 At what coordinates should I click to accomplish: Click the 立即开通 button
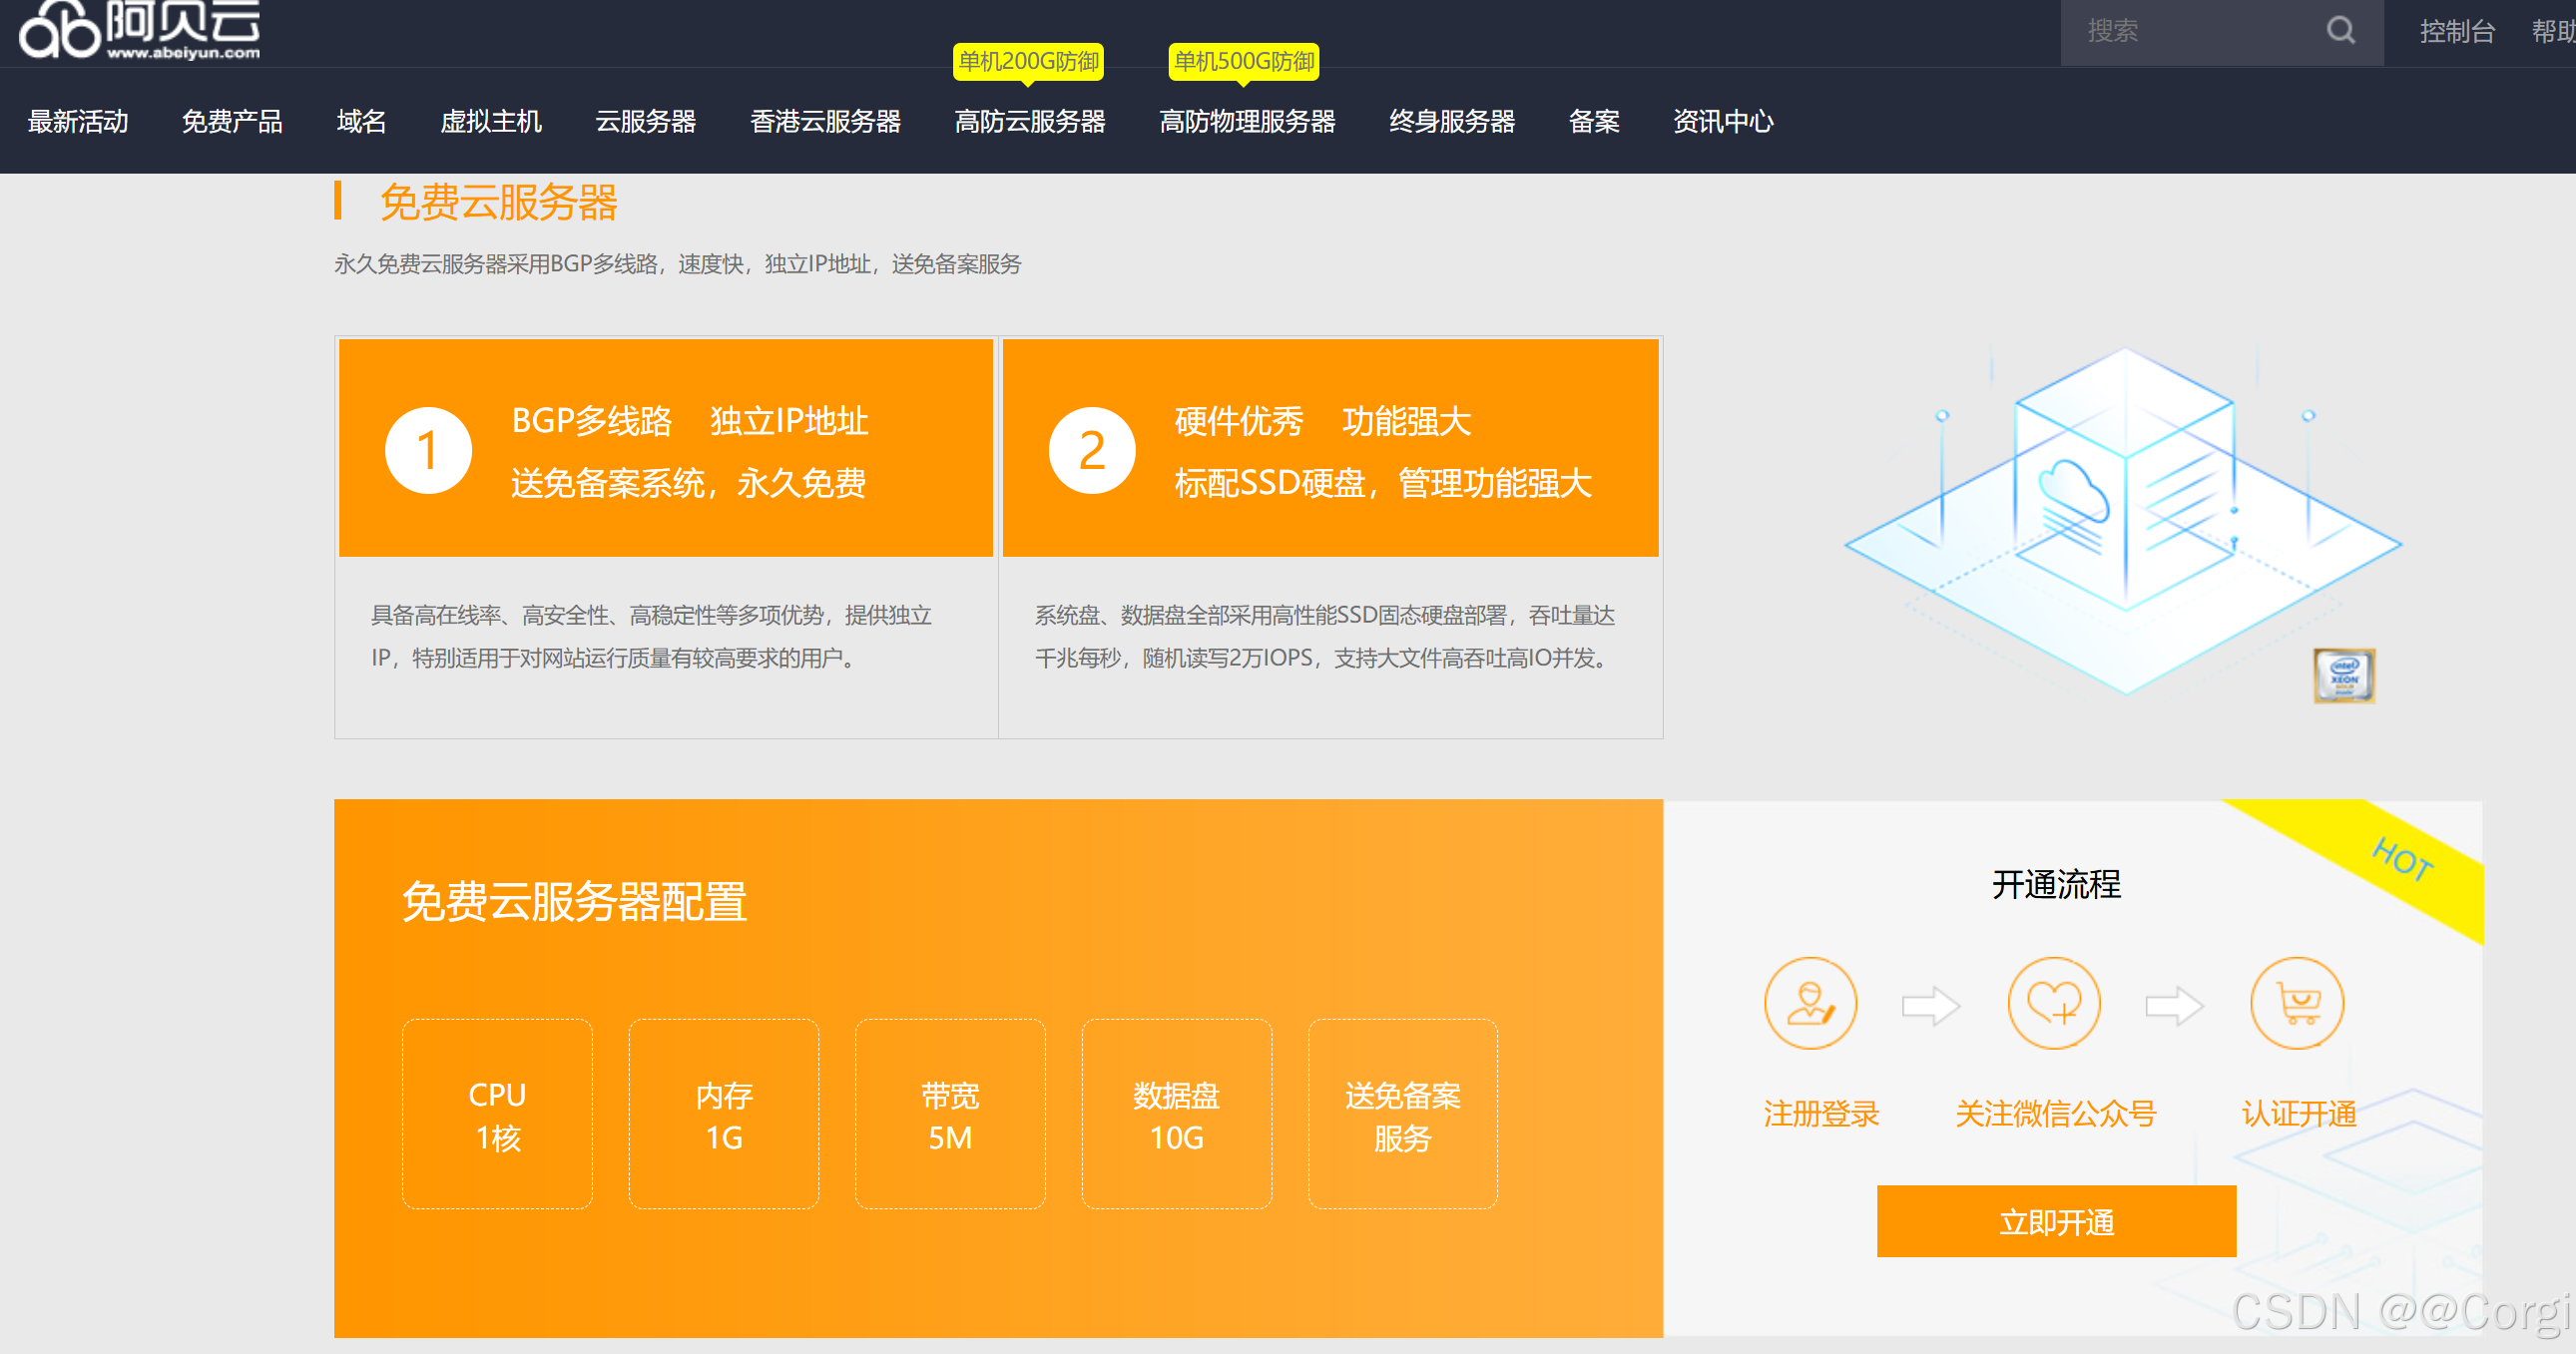(x=2055, y=1221)
